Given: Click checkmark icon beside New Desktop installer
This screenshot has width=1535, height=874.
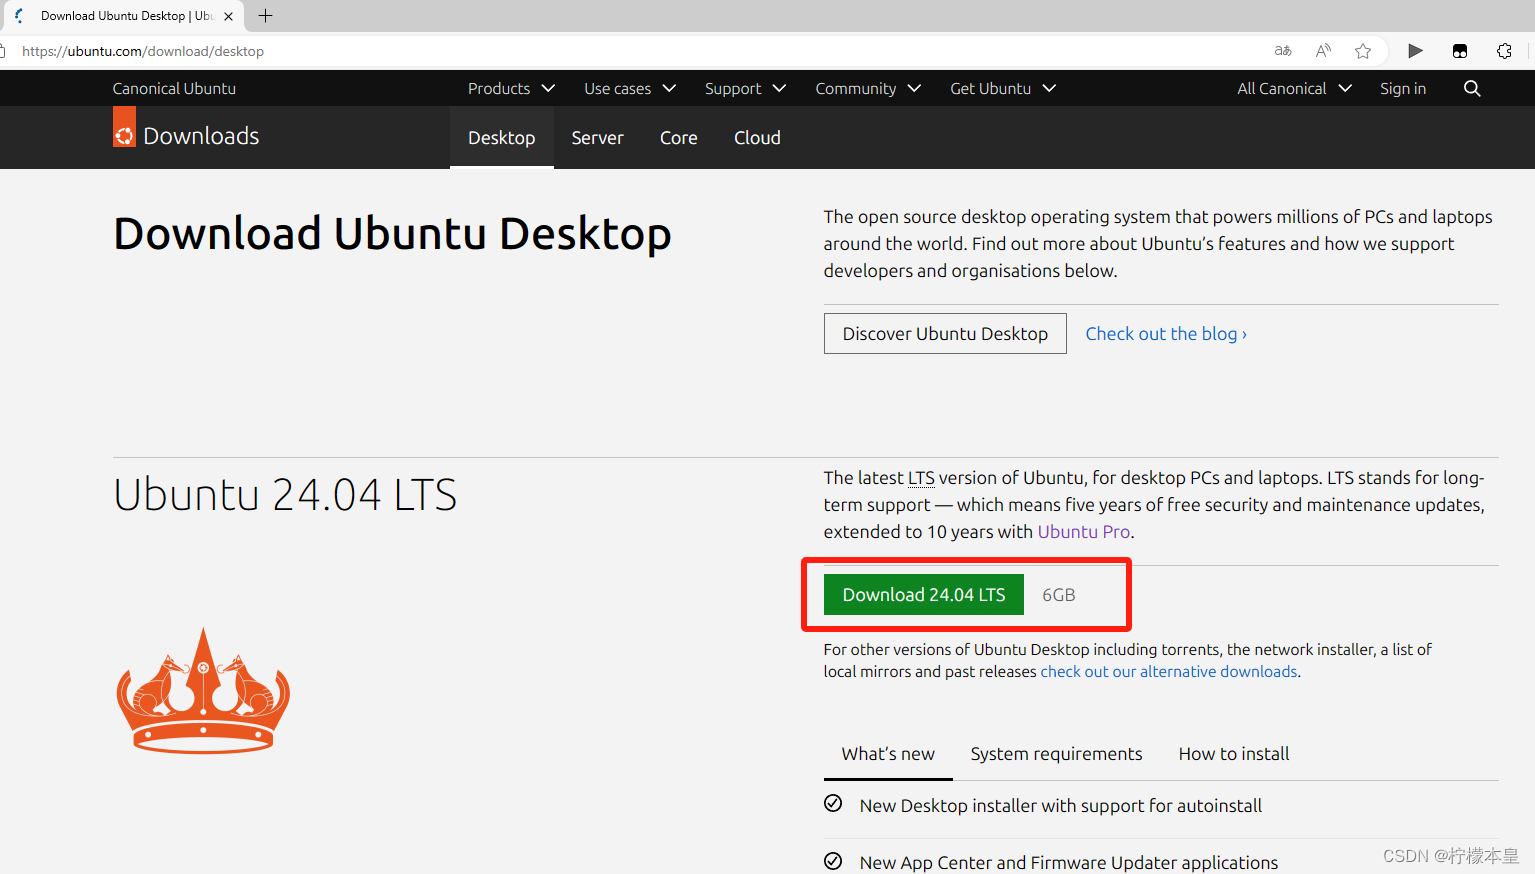Looking at the screenshot, I should point(833,803).
